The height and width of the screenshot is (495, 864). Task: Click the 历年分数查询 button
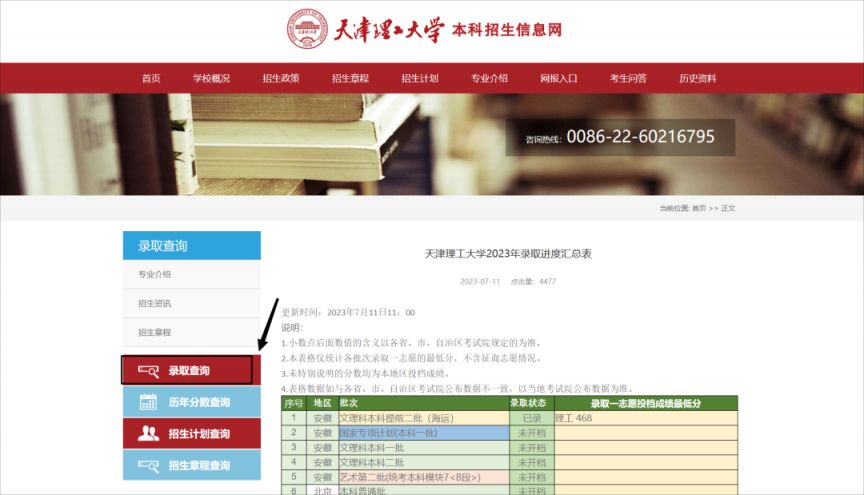tap(192, 402)
